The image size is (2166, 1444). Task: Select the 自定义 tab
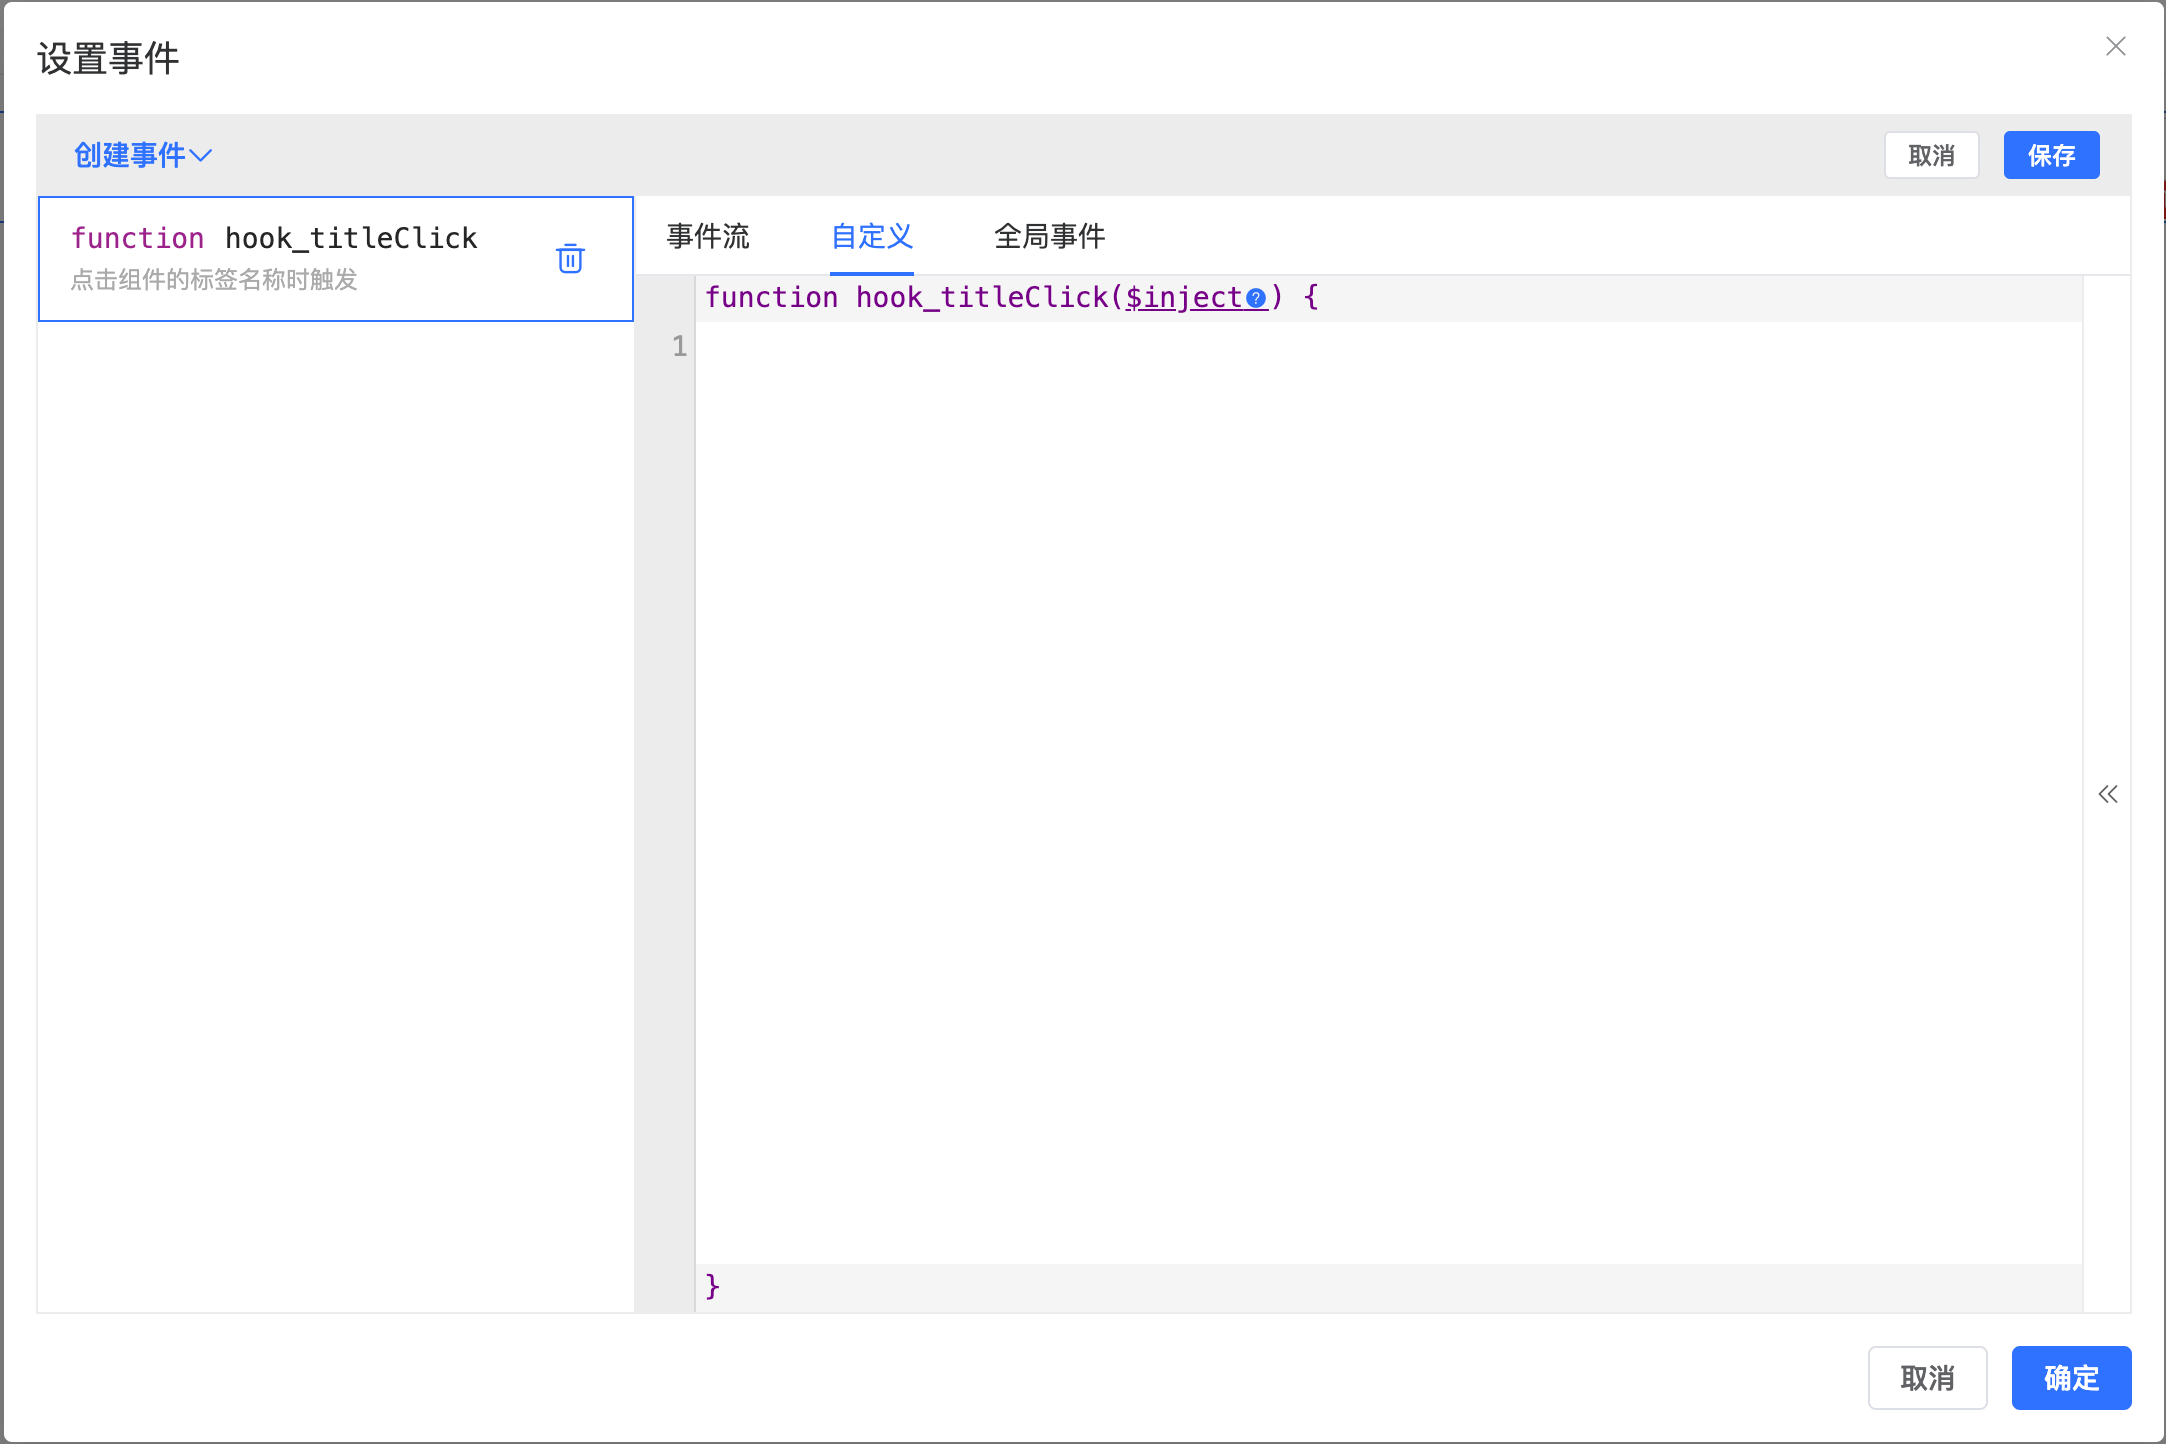[872, 236]
